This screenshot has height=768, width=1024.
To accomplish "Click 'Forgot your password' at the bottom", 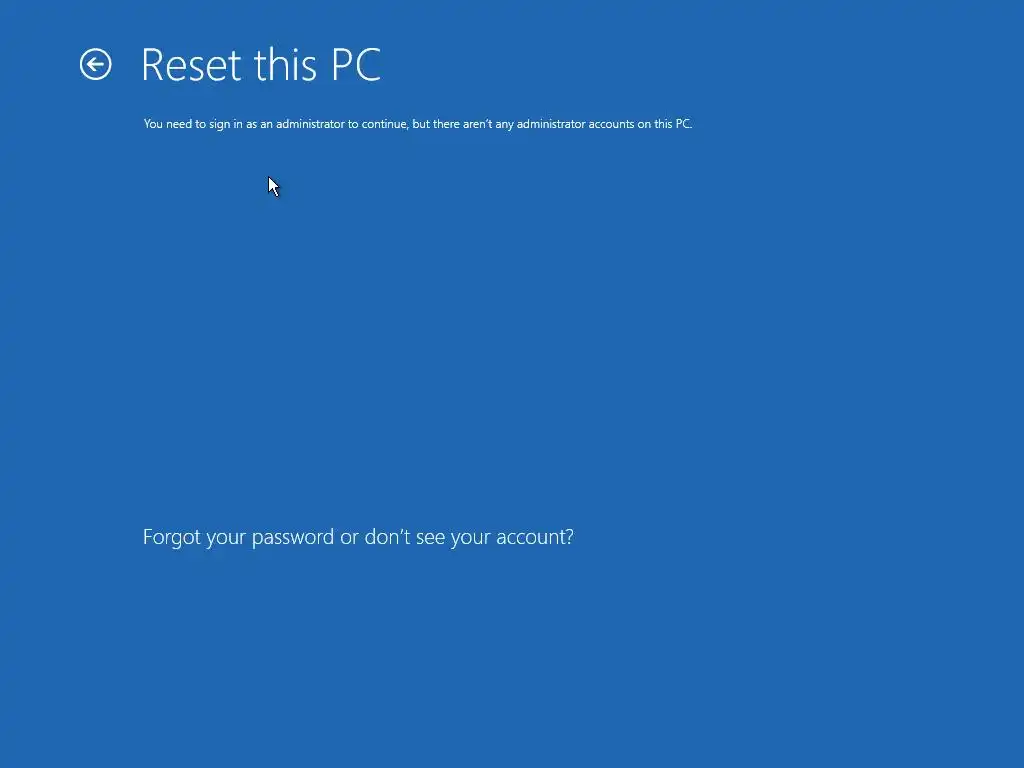I will click(x=238, y=537).
